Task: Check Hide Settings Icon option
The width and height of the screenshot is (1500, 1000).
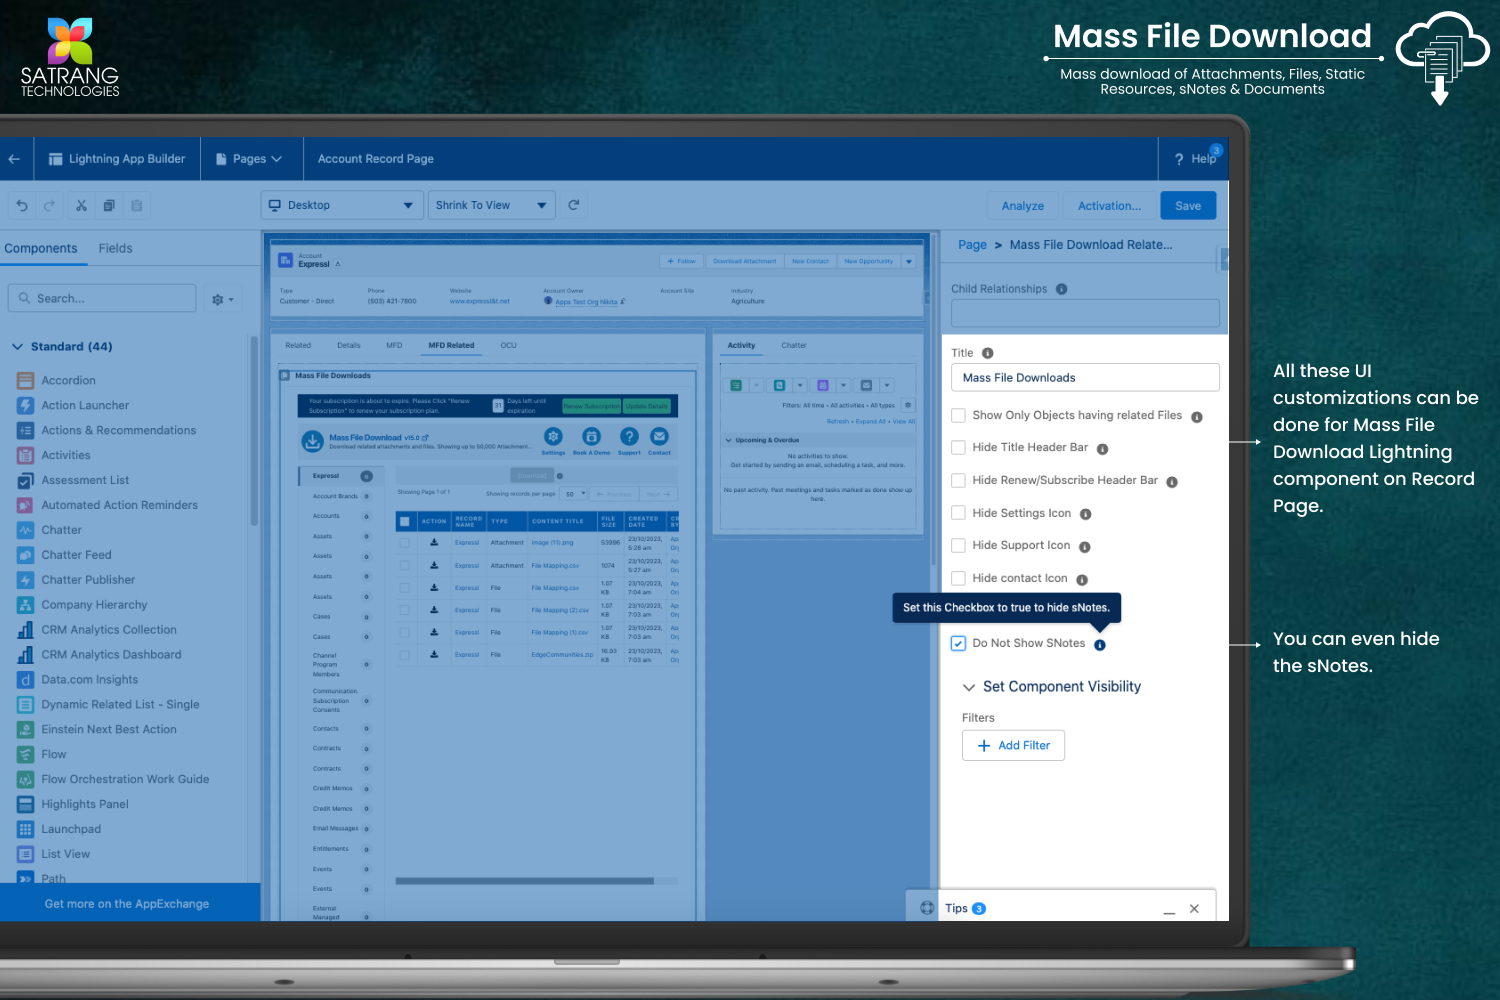Action: click(958, 513)
